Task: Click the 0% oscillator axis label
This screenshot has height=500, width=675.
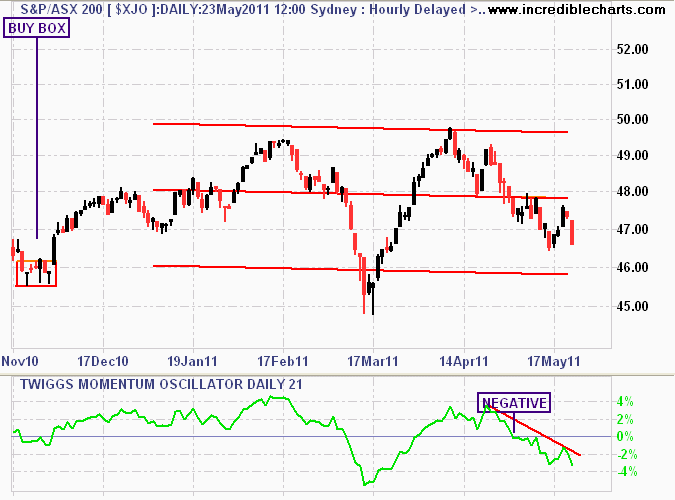Action: [x=625, y=437]
